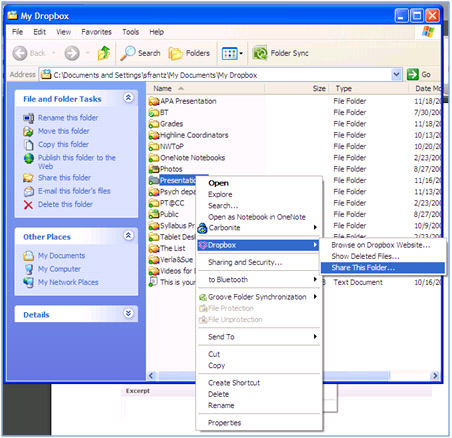Image resolution: width=452 pixels, height=438 pixels.
Task: Select The List folder icon
Action: pyautogui.click(x=154, y=248)
